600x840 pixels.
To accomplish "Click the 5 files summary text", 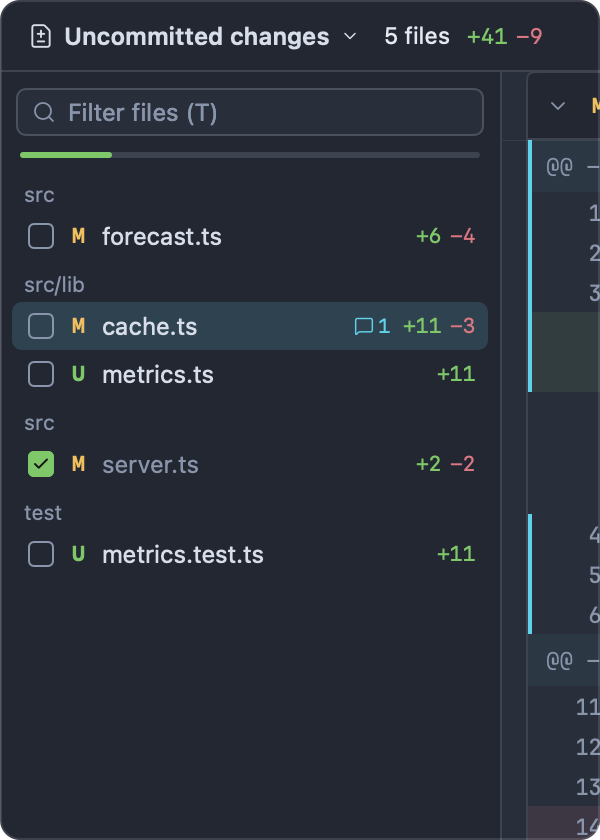I will (417, 36).
